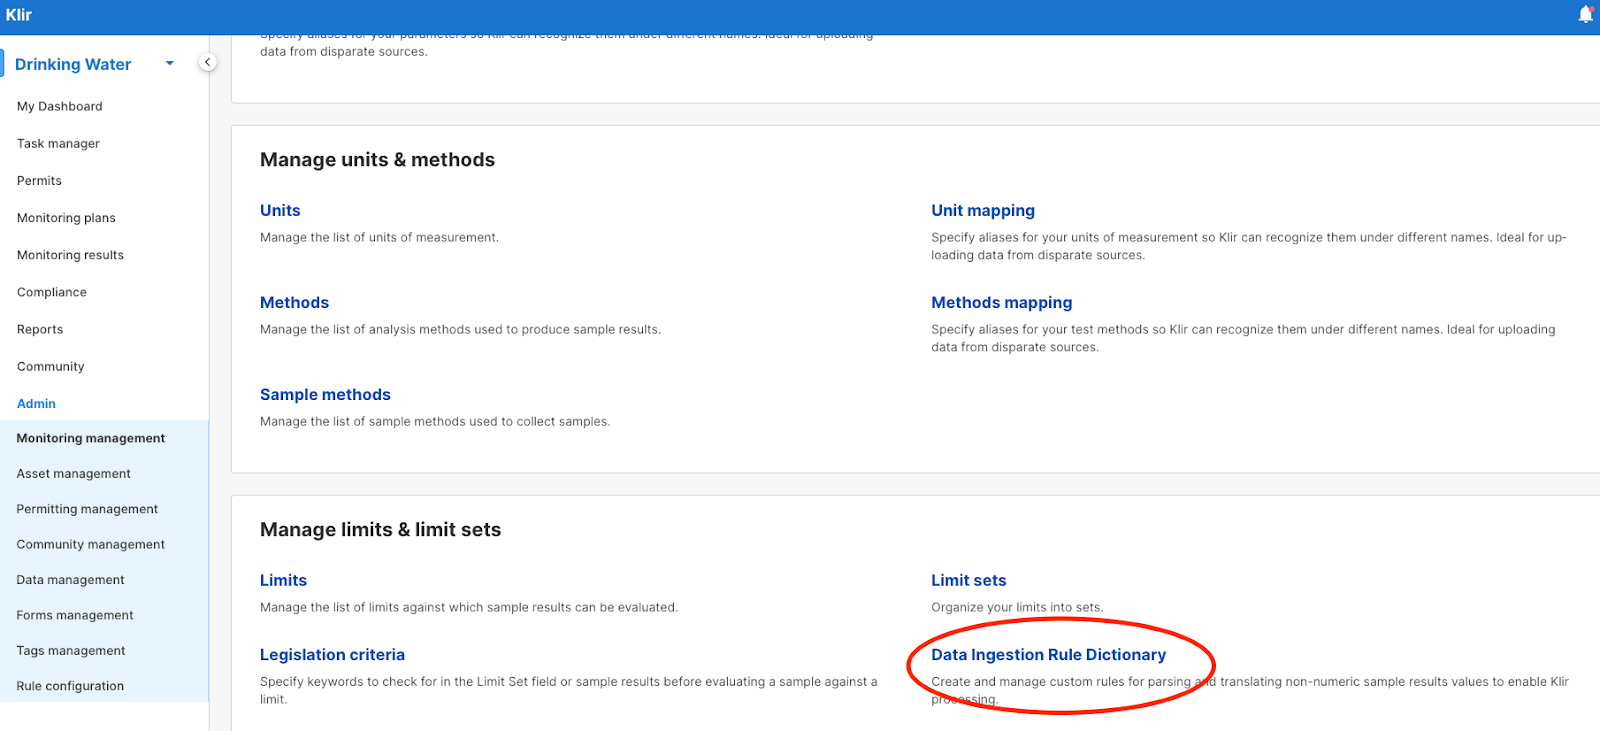Click the Klir logo
1600x731 pixels.
coord(19,15)
